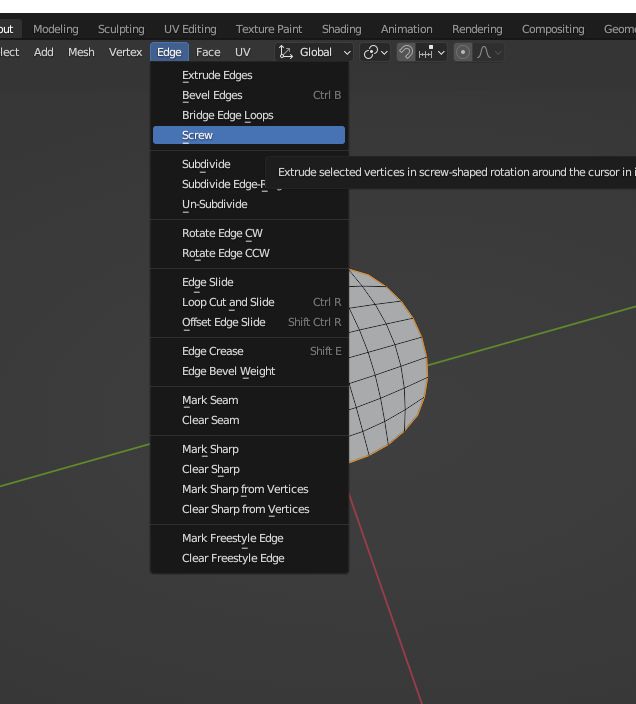Choose Bevel Edges menu entry

pos(249,95)
